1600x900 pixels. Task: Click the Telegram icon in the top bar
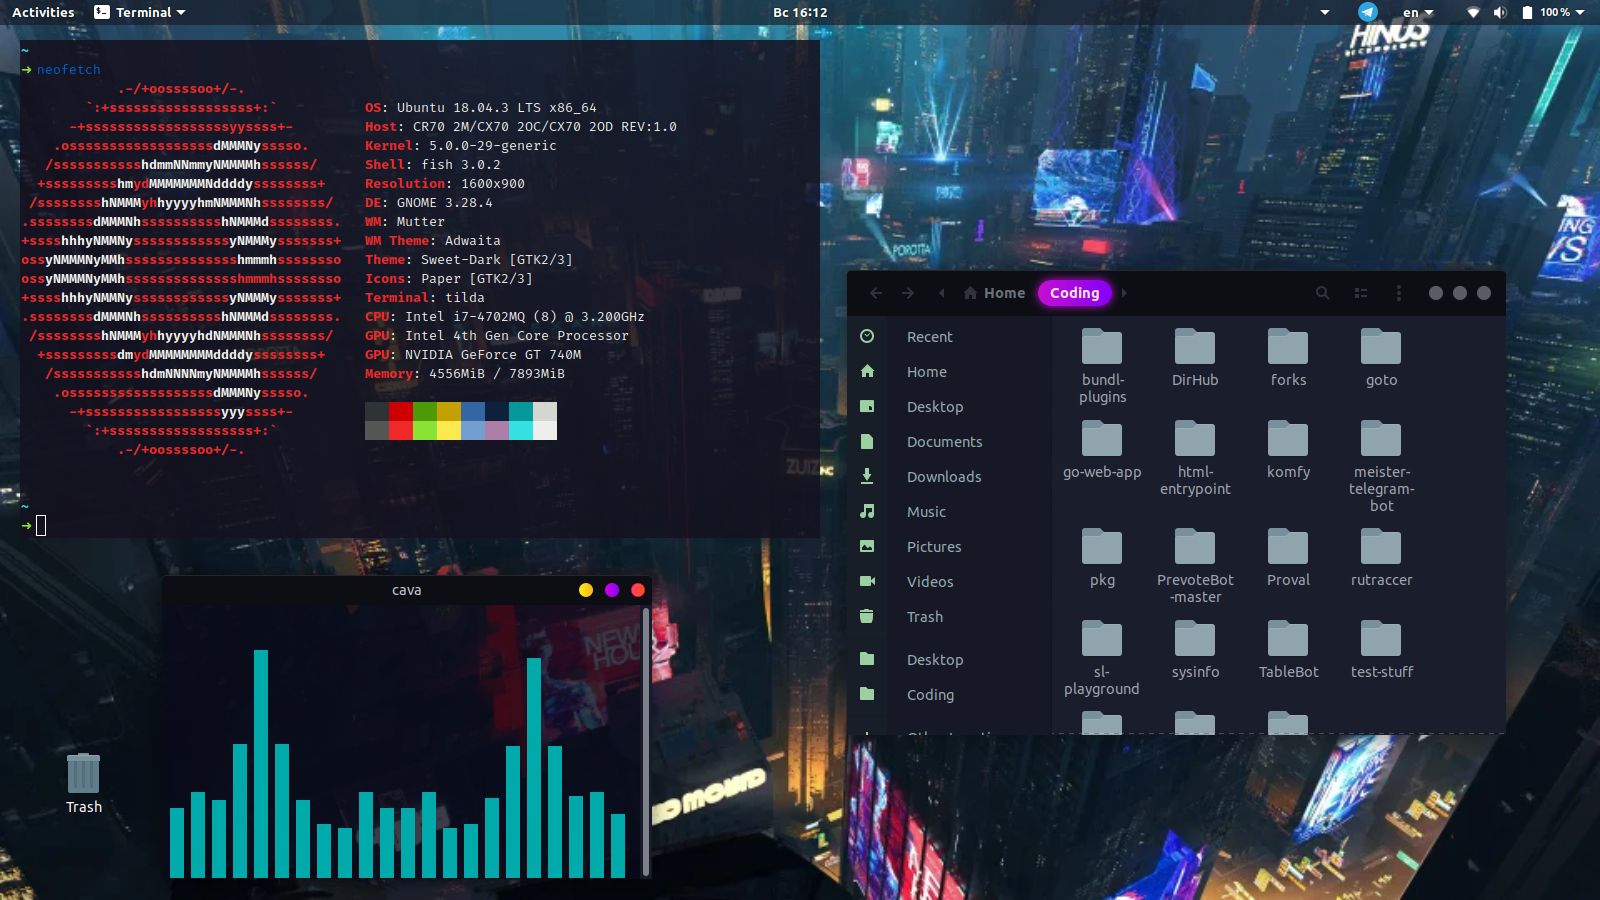[1366, 12]
